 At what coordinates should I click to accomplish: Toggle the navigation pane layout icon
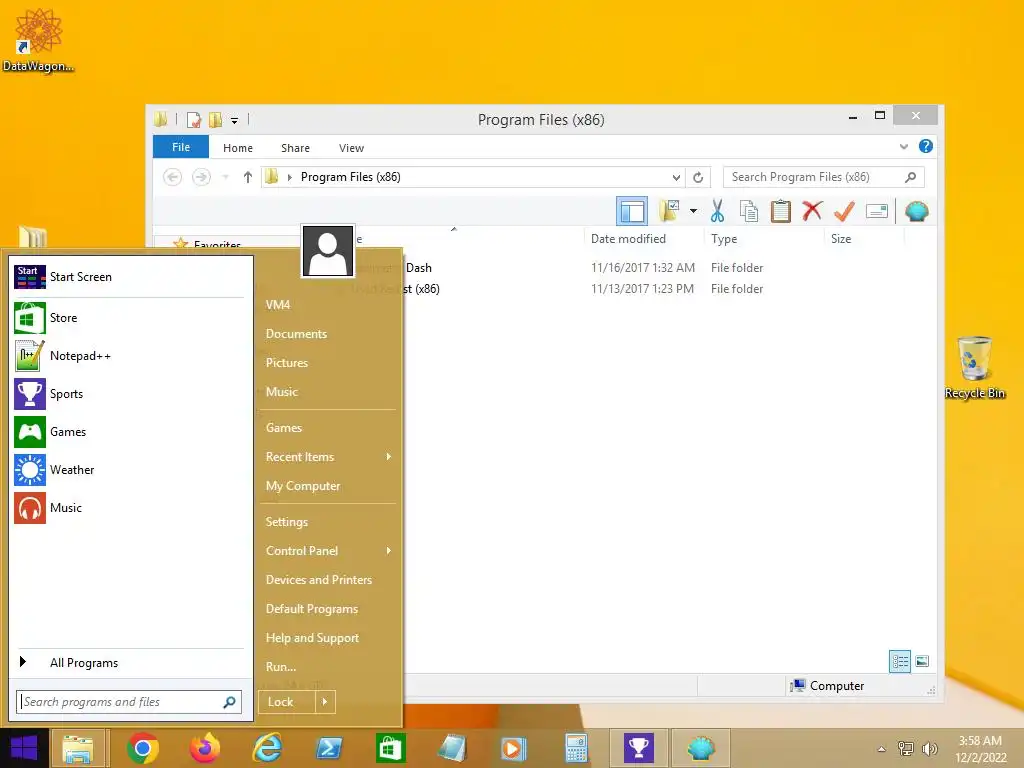tap(632, 211)
